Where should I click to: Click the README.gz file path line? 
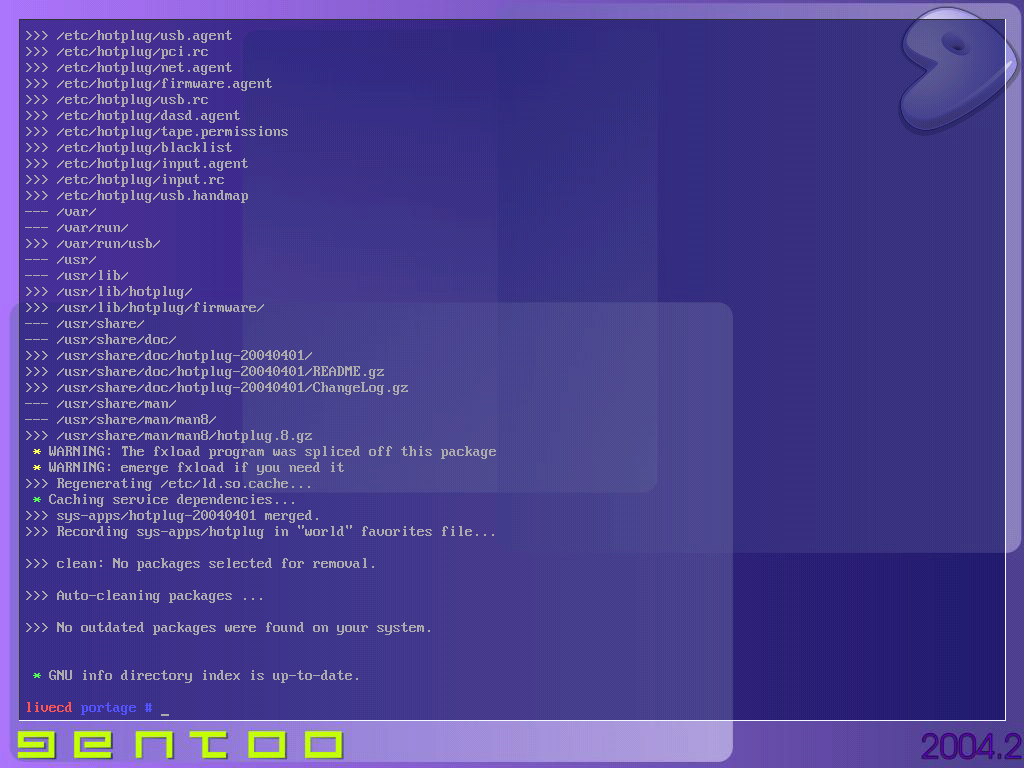[204, 372]
